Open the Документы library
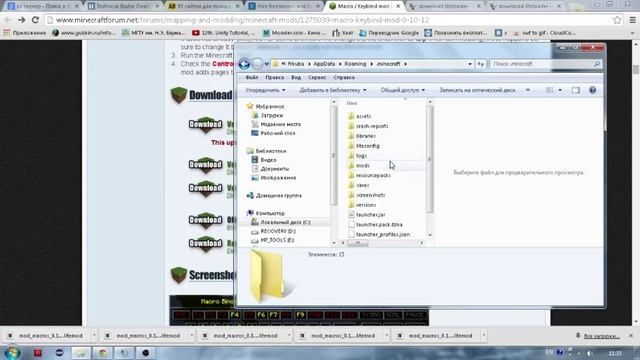Viewport: 640px width, 360px height. point(275,169)
